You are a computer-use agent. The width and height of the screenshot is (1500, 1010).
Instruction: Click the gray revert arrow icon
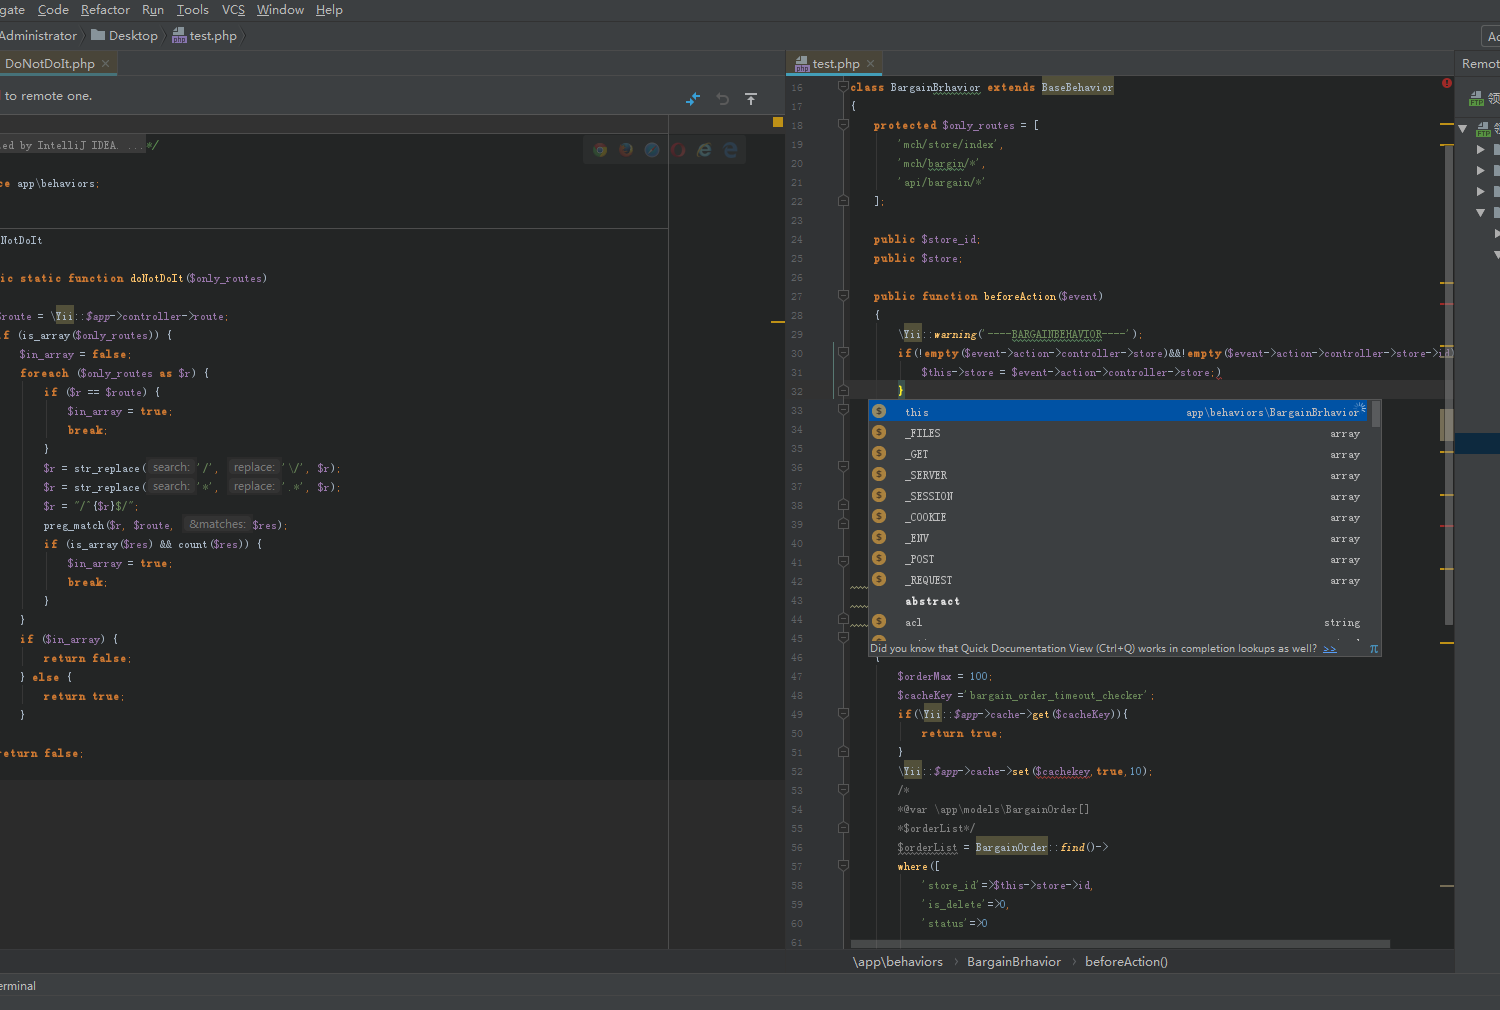723,99
